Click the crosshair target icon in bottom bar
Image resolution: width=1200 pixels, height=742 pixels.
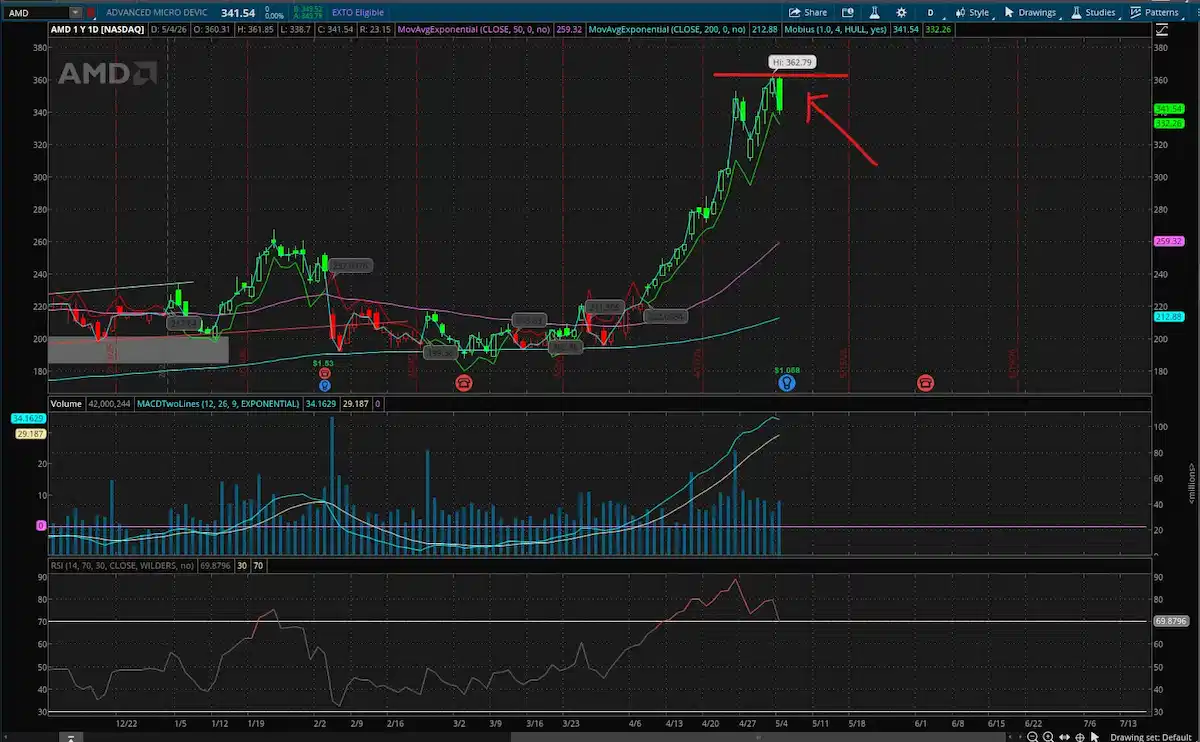point(1080,736)
